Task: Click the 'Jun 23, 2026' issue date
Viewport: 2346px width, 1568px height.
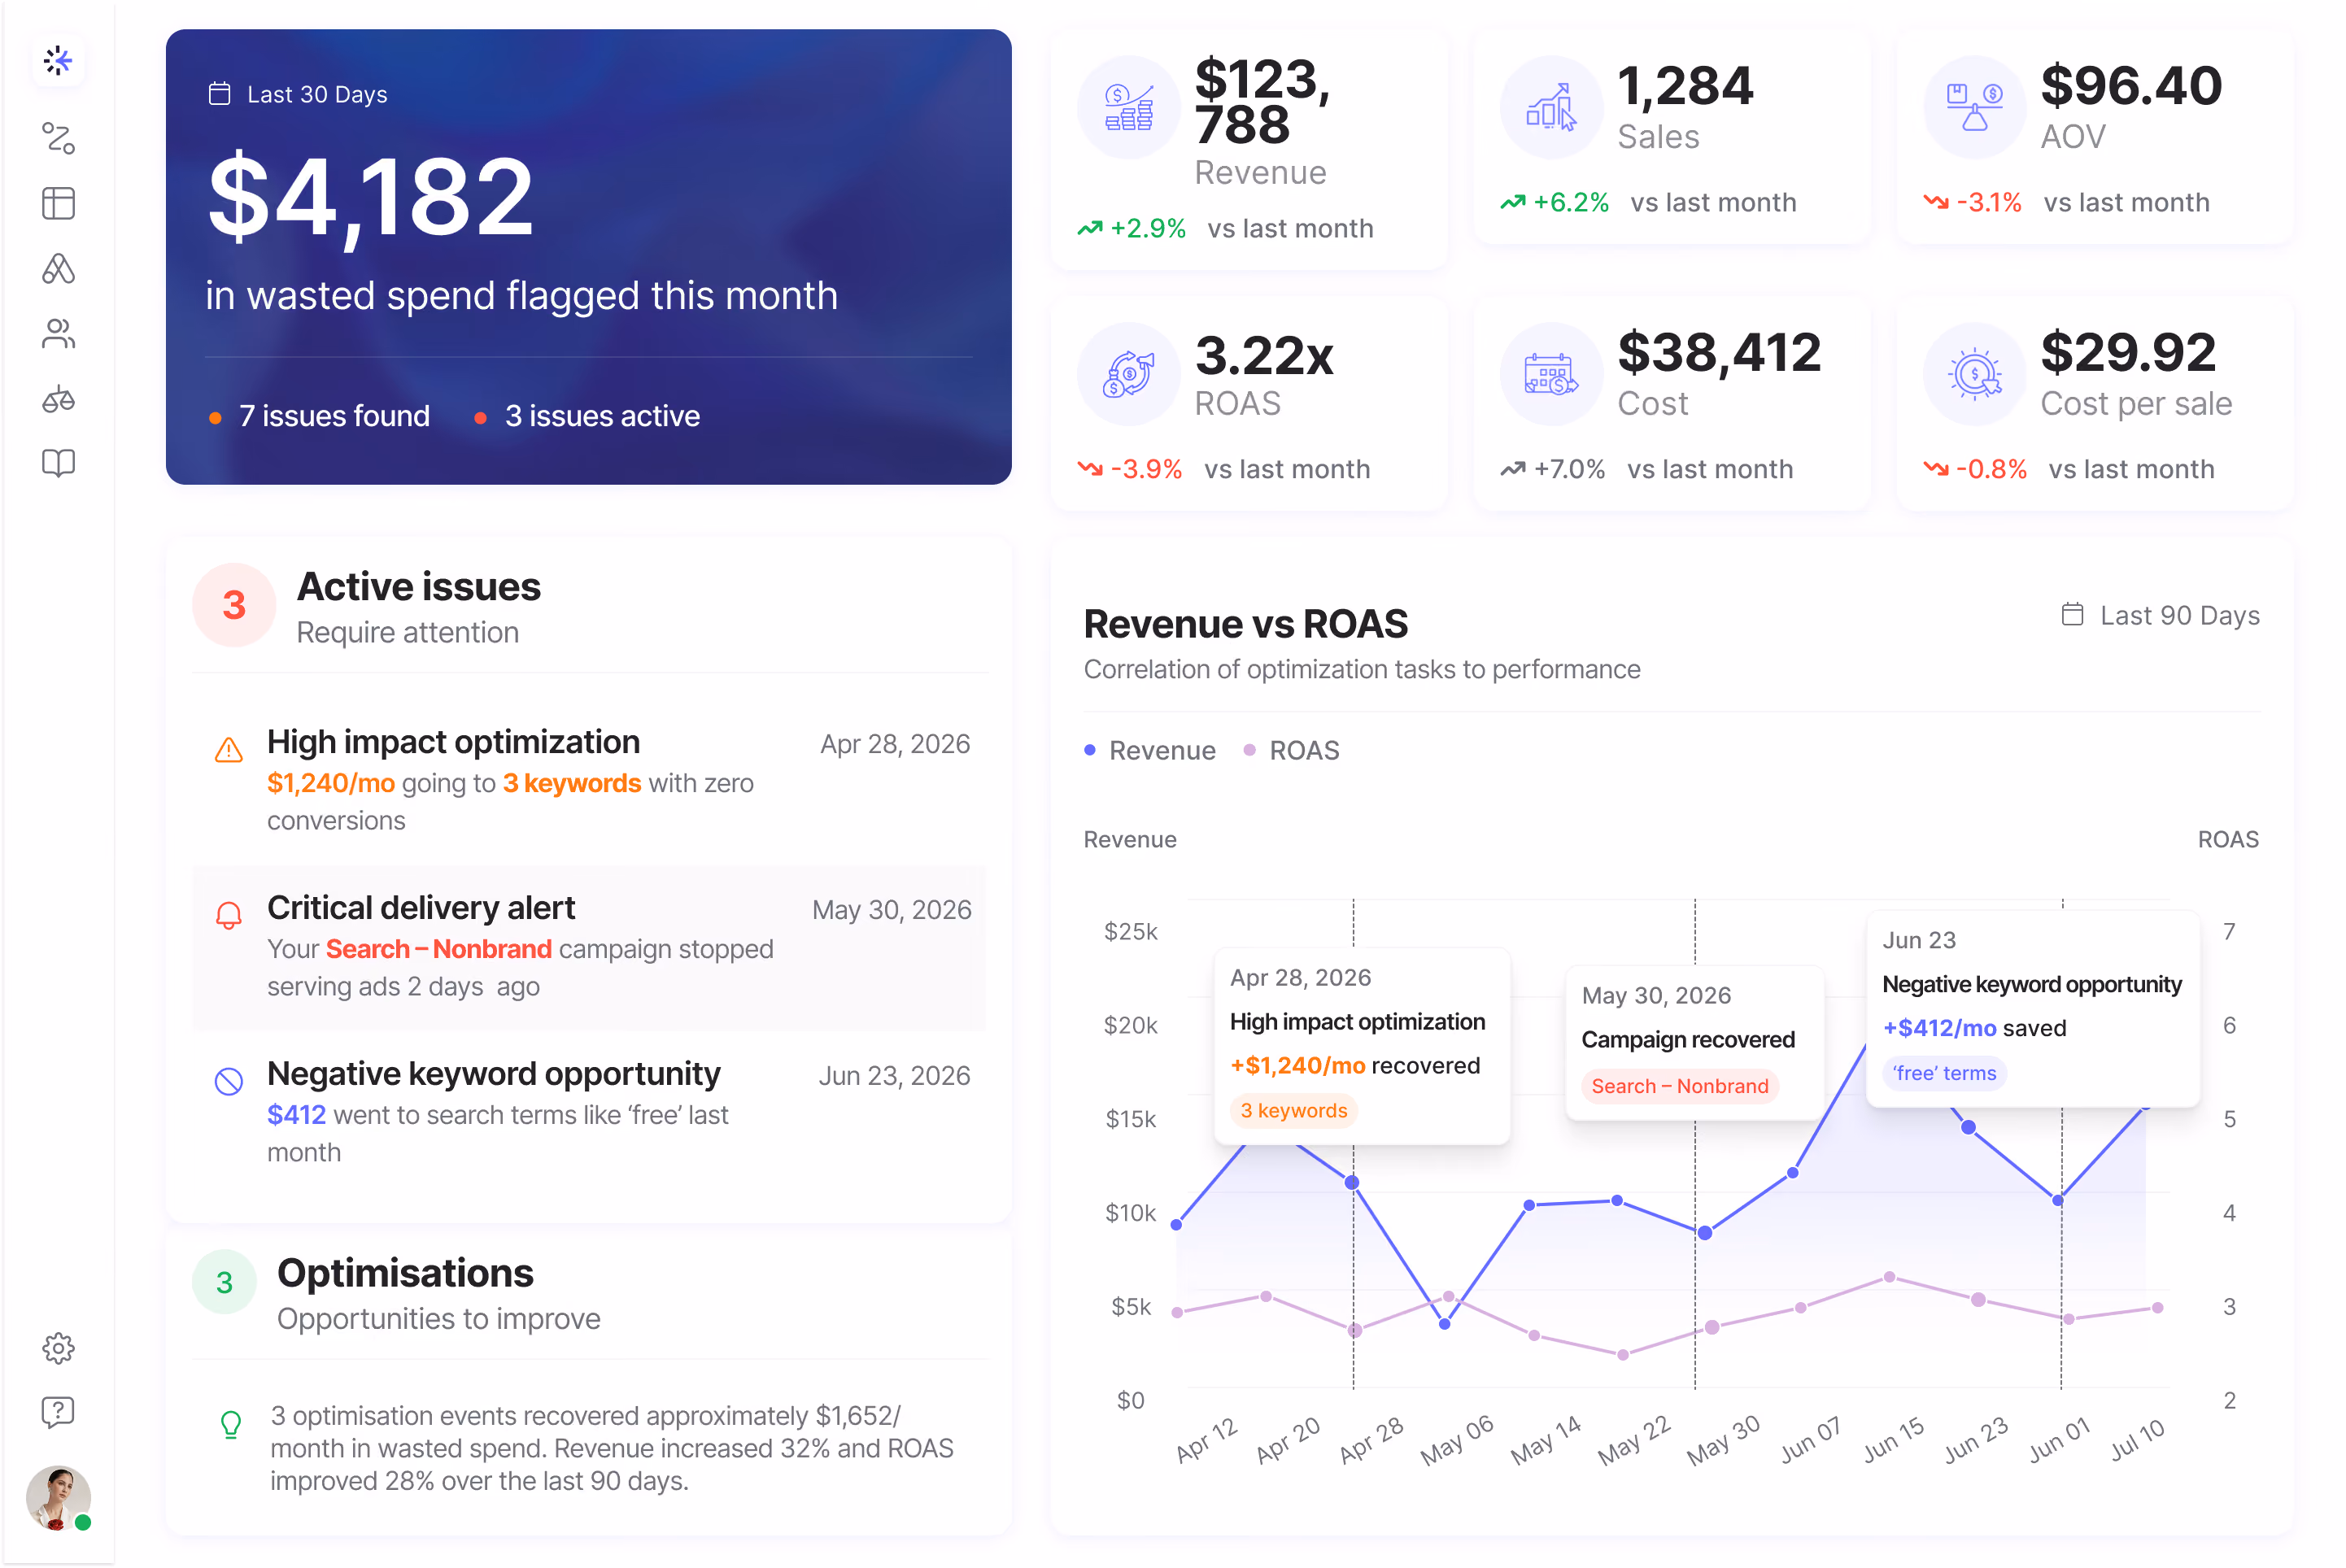Action: (x=895, y=1076)
